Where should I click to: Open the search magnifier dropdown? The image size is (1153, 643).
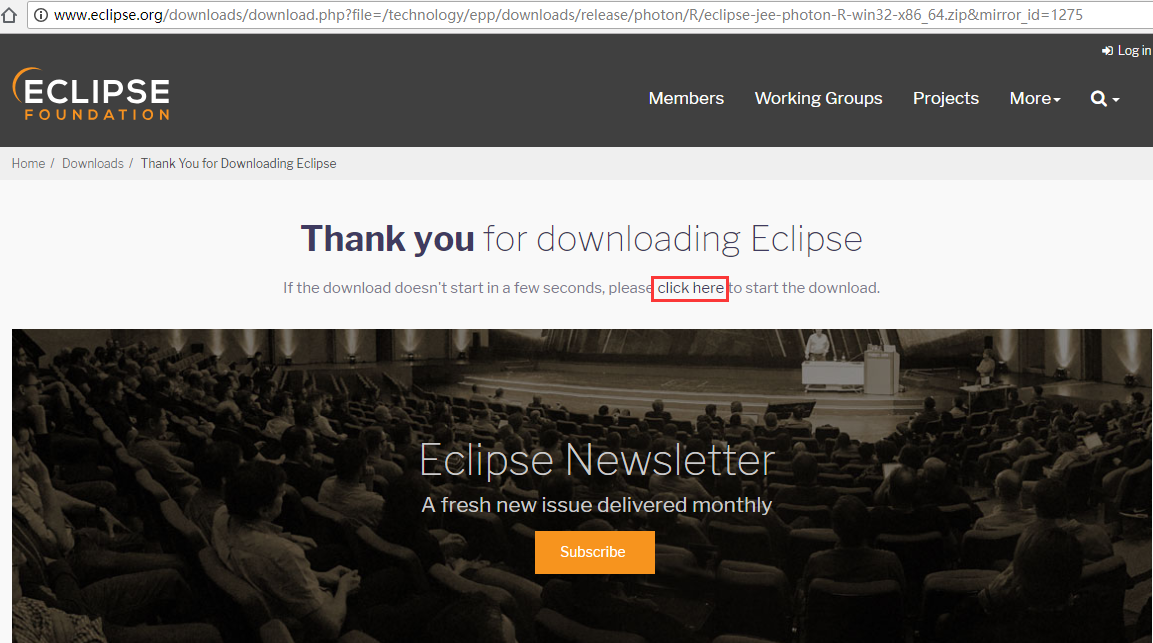[x=1104, y=99]
